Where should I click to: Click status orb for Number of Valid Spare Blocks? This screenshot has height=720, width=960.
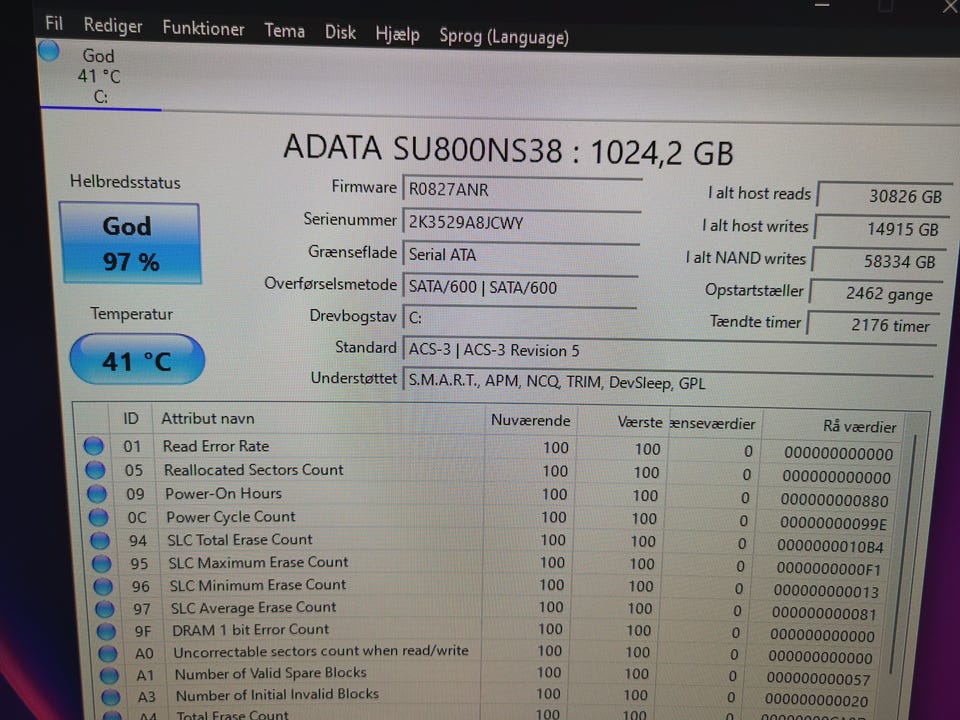pos(109,675)
